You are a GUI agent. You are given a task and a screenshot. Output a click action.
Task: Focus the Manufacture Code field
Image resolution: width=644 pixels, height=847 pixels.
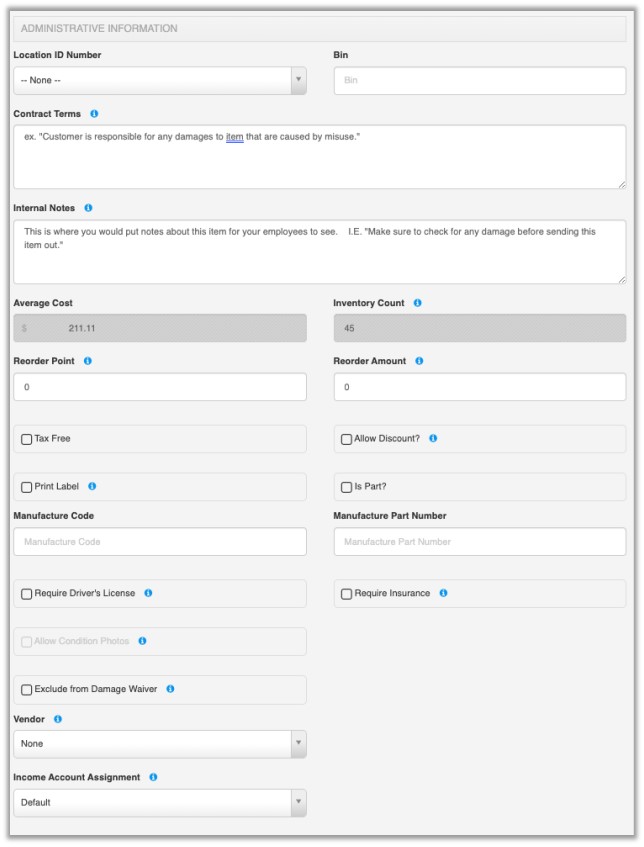pos(160,542)
